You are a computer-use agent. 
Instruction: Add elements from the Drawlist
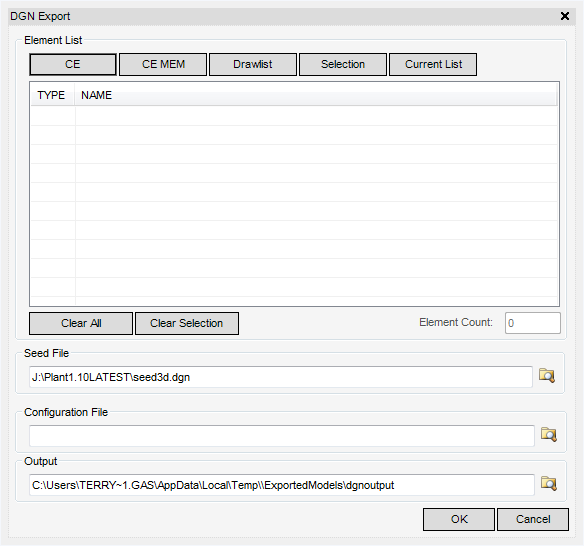pos(253,64)
